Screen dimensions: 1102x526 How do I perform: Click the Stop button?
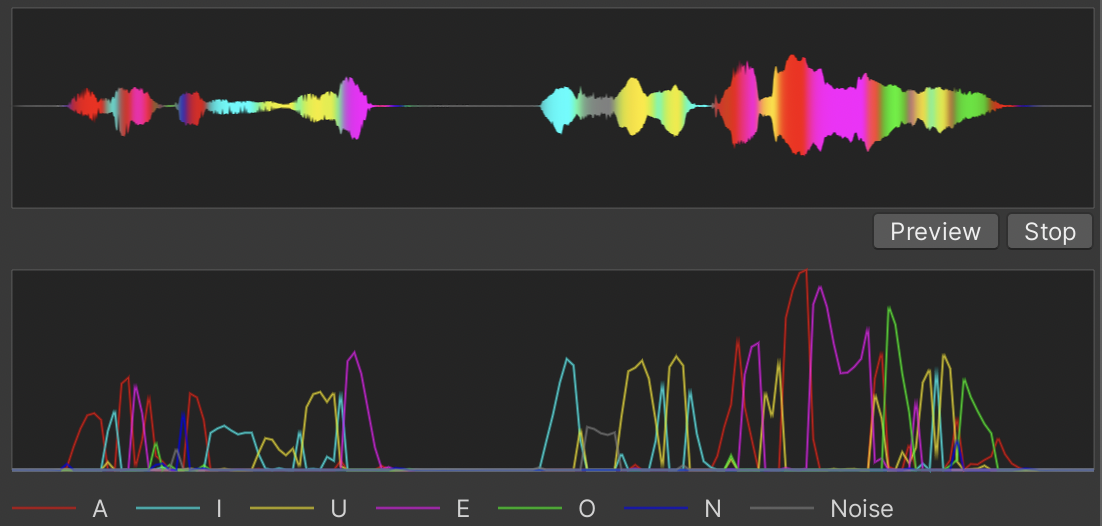(1049, 231)
